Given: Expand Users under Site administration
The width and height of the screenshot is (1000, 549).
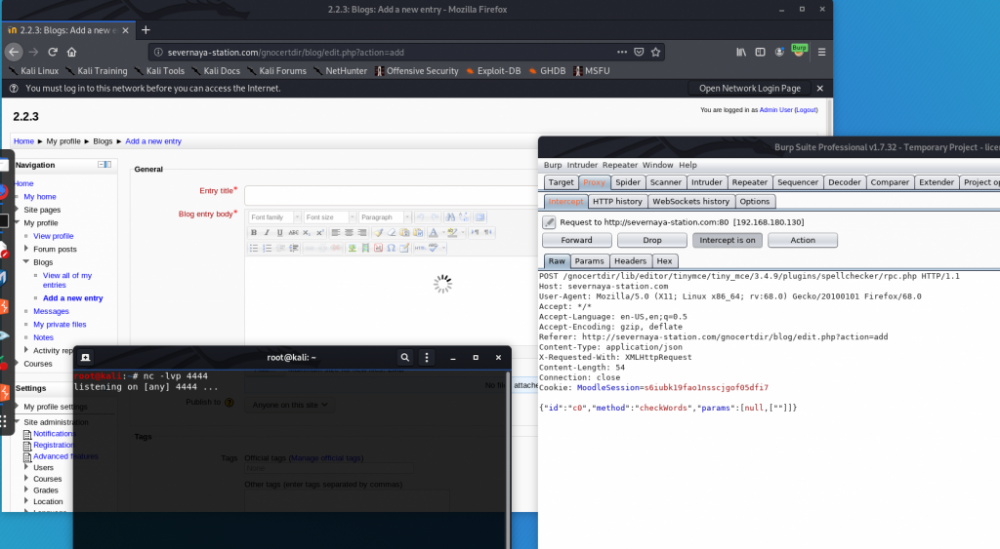Looking at the screenshot, I should [x=26, y=467].
